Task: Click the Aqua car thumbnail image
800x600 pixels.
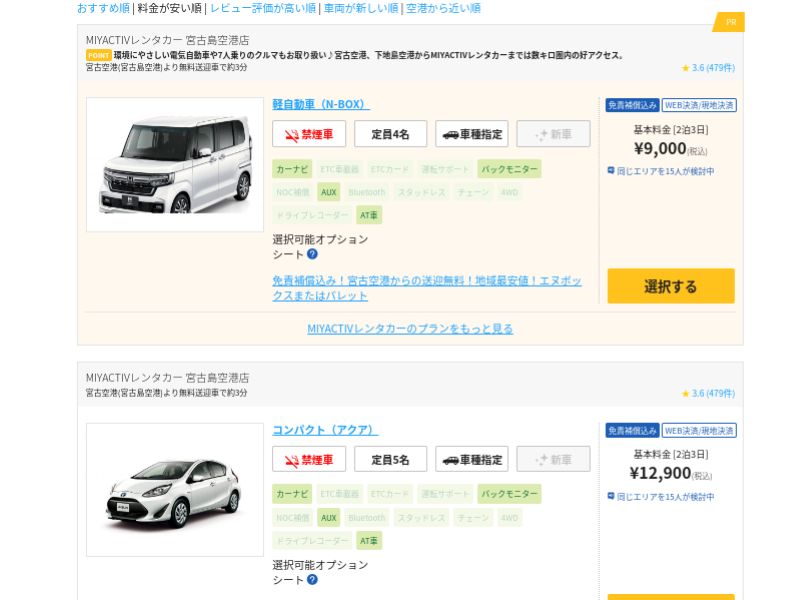Action: point(175,490)
